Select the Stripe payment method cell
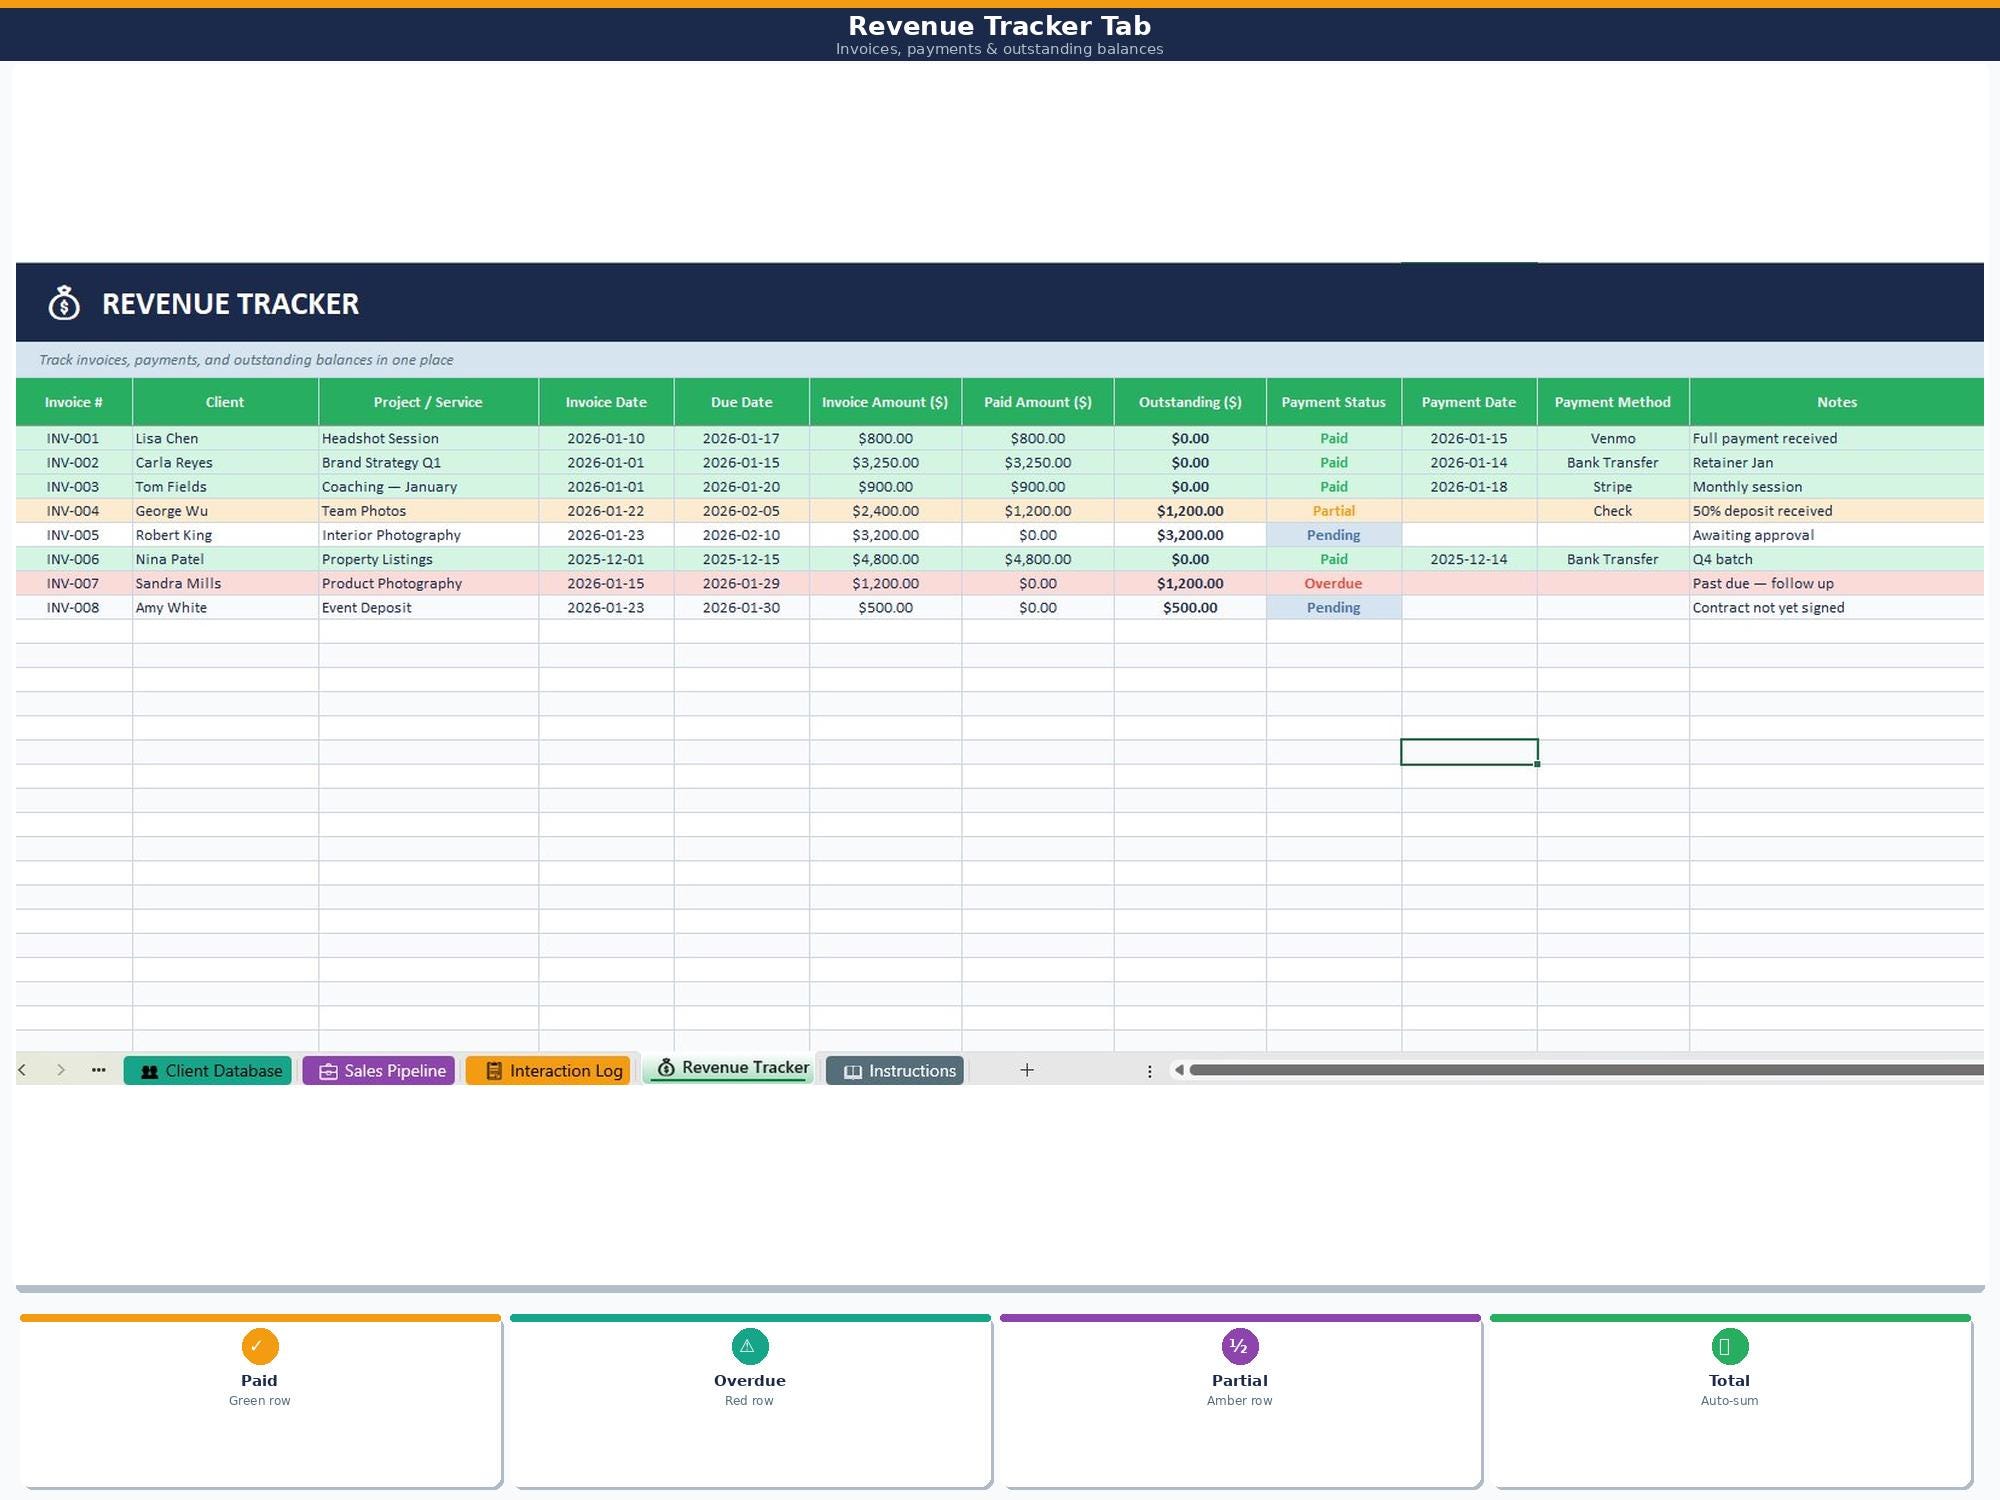2000x1500 pixels. 1613,487
